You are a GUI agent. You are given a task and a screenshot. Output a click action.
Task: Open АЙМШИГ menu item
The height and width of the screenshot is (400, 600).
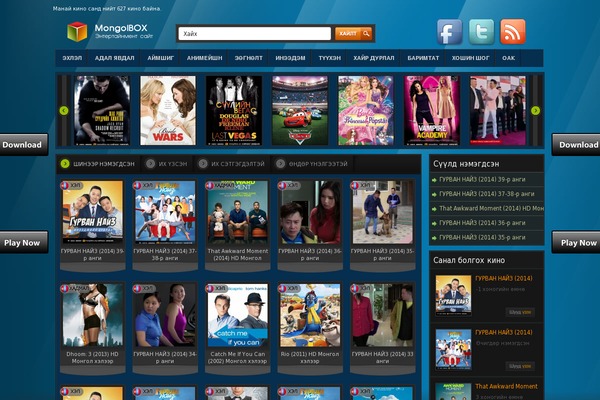(160, 58)
